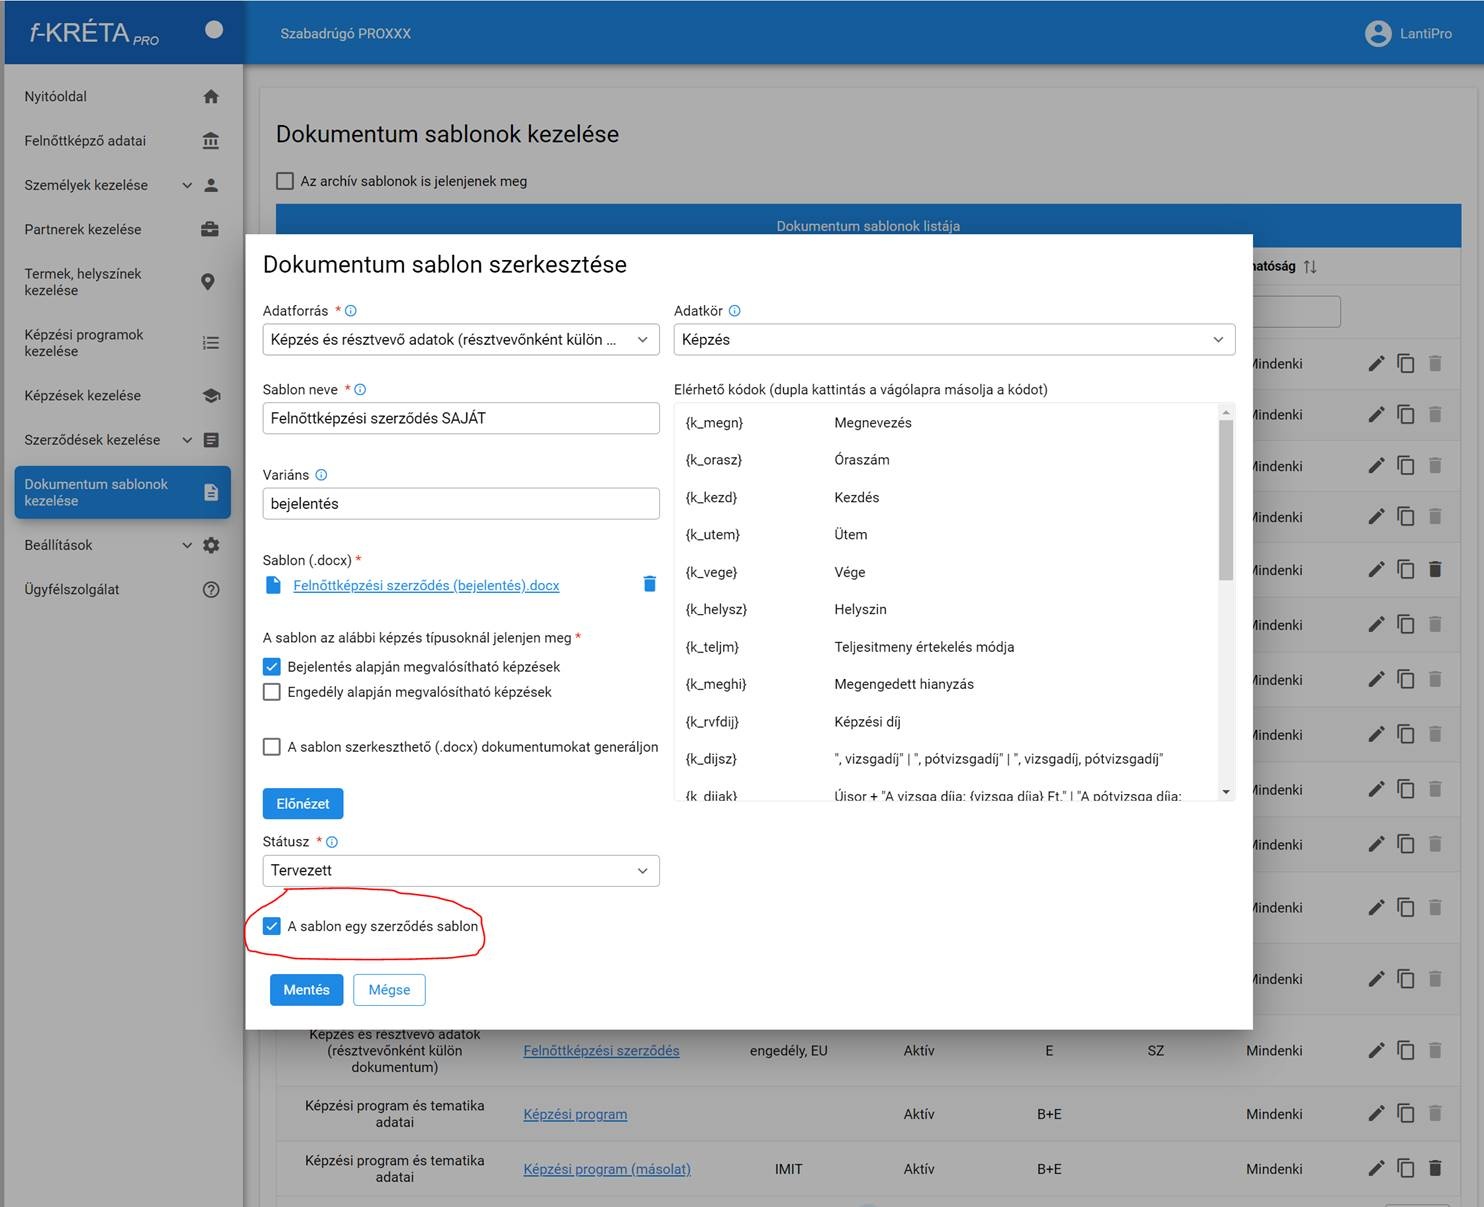Screen dimensions: 1484x1207
Task: Click the Személyek kezelése person icon
Action: tap(211, 185)
